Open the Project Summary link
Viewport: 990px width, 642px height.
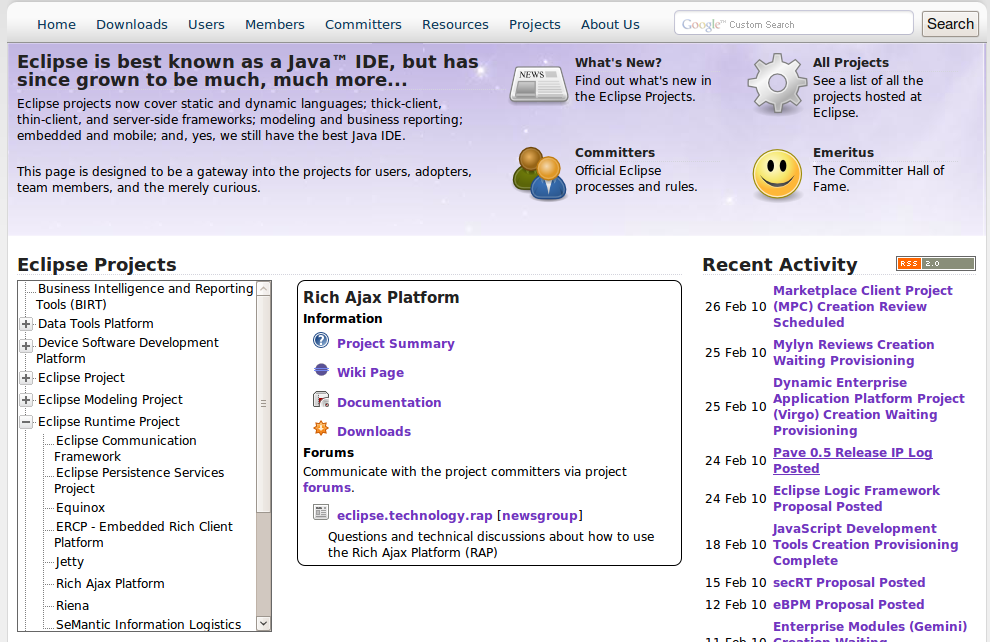coord(396,343)
